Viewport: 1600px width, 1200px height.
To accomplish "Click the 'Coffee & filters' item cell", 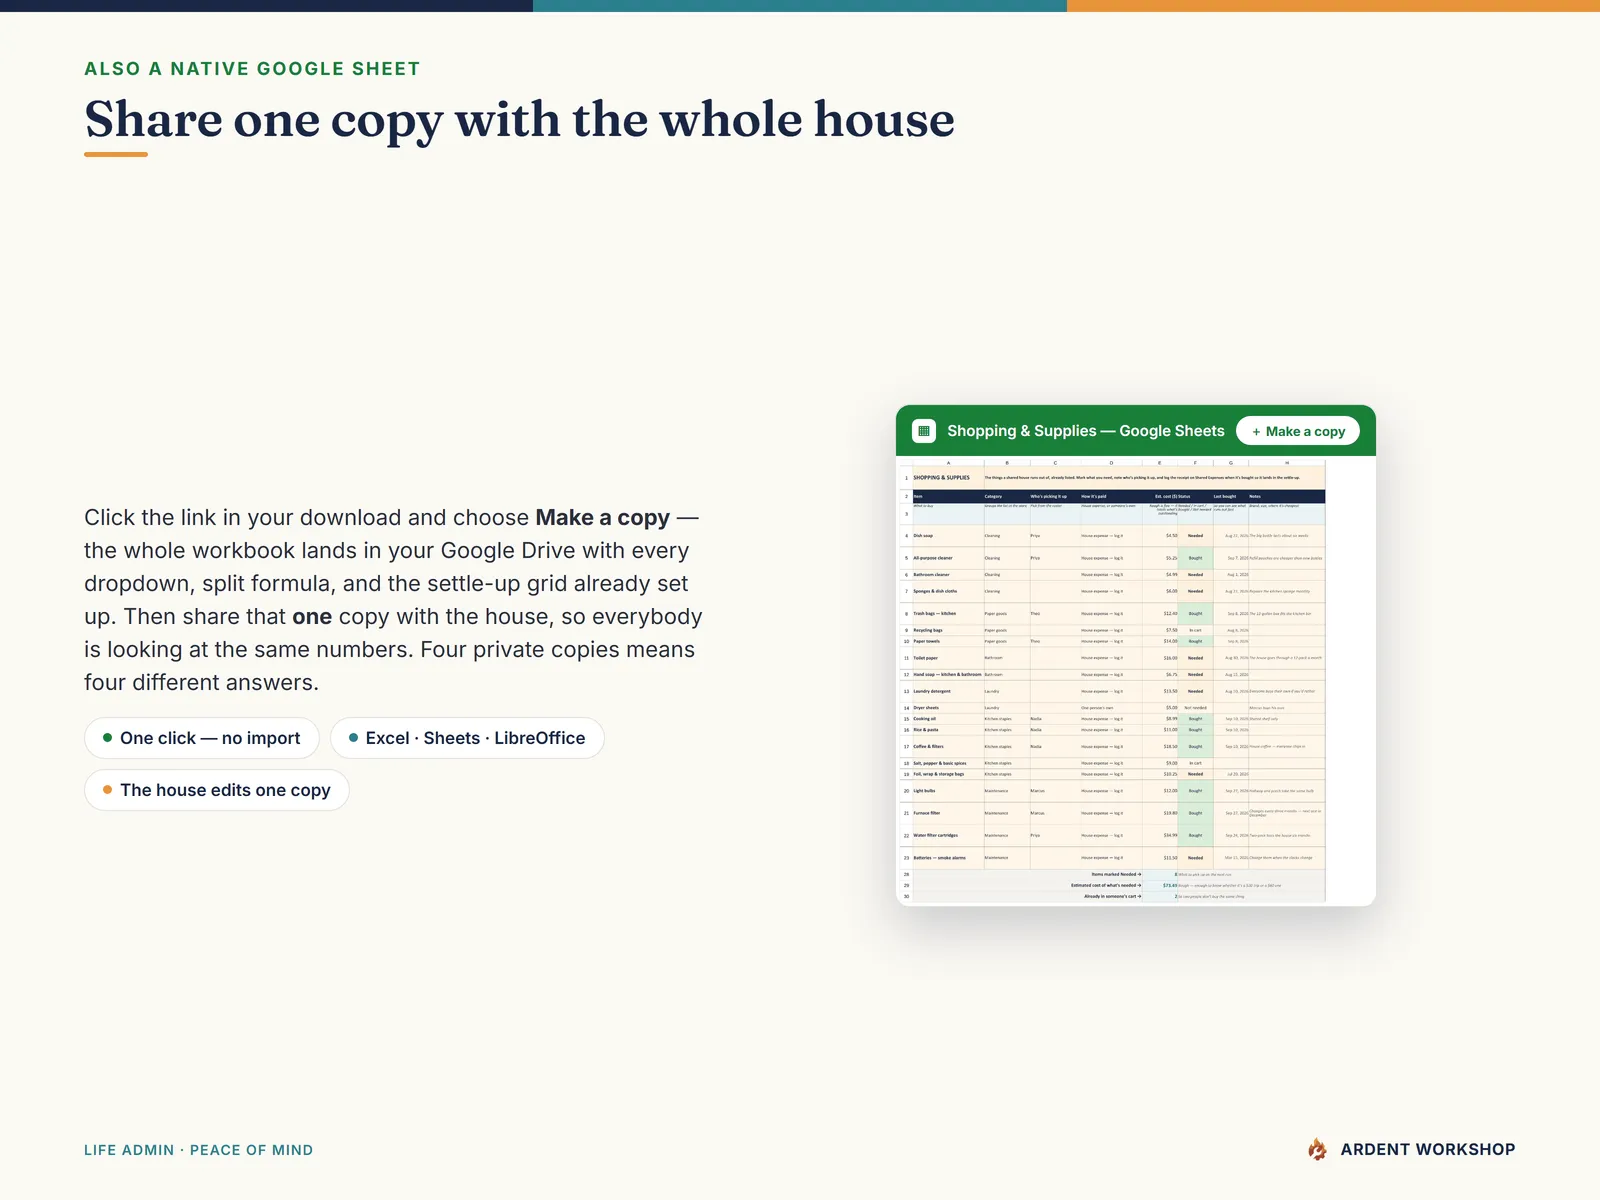I will (947, 747).
